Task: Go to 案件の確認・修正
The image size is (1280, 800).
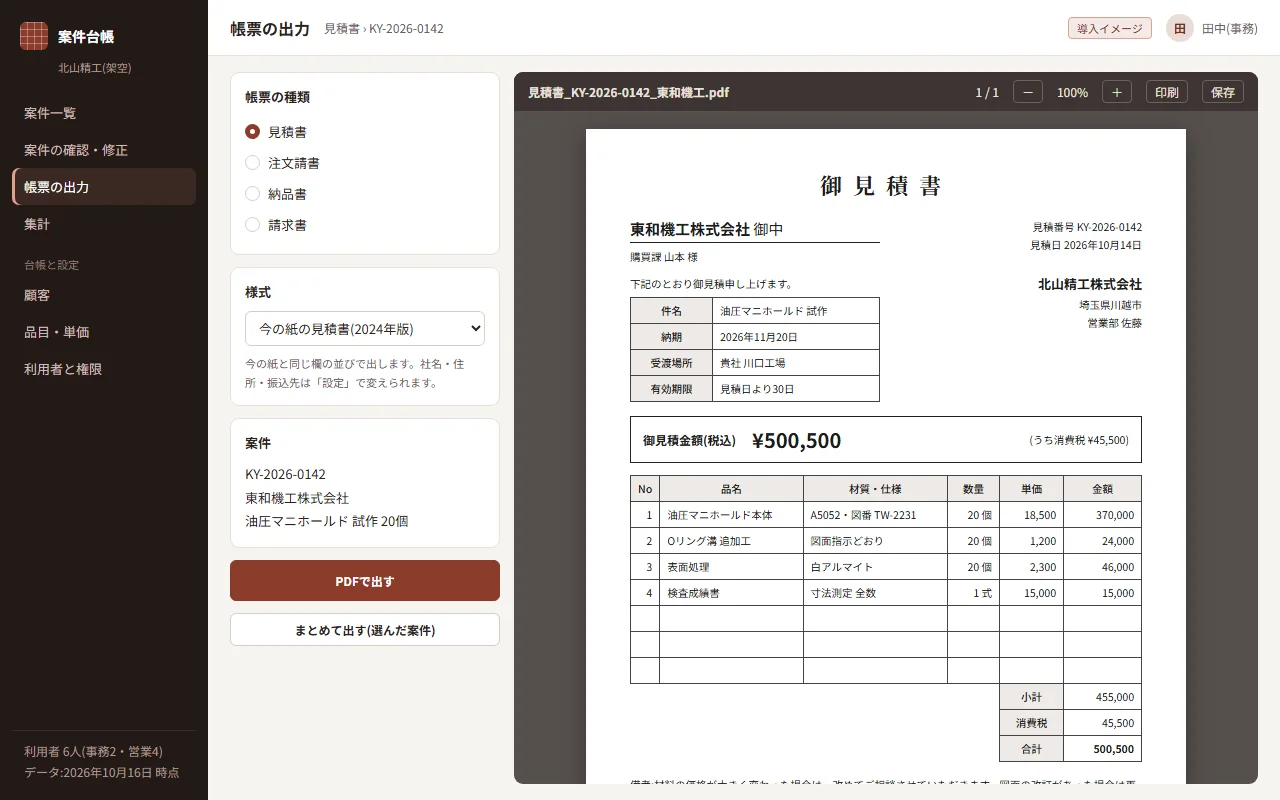Action: click(x=104, y=150)
